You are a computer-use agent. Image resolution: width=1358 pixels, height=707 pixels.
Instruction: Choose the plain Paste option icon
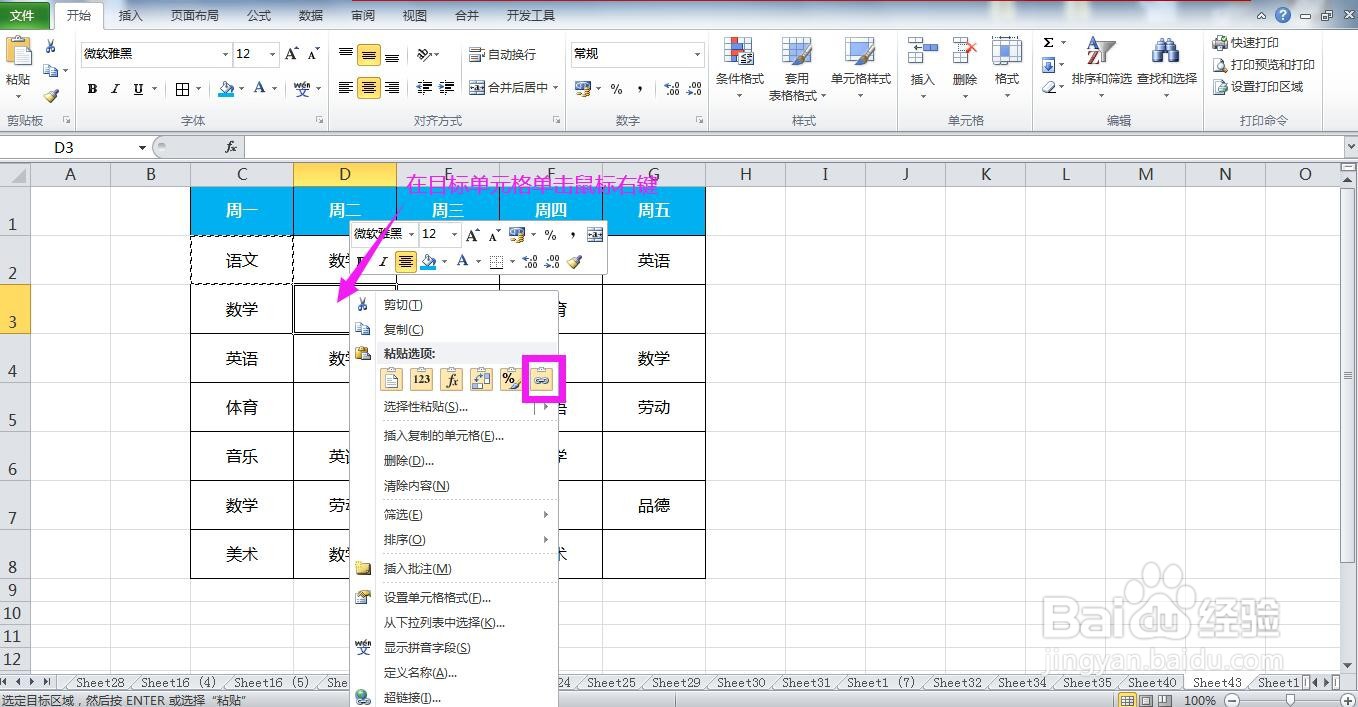coord(392,379)
